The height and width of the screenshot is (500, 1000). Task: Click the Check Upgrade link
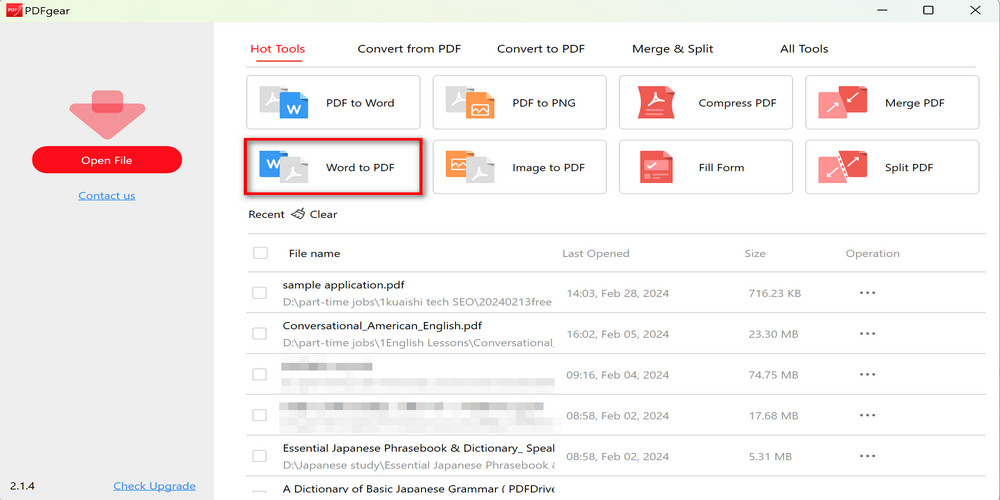(154, 486)
